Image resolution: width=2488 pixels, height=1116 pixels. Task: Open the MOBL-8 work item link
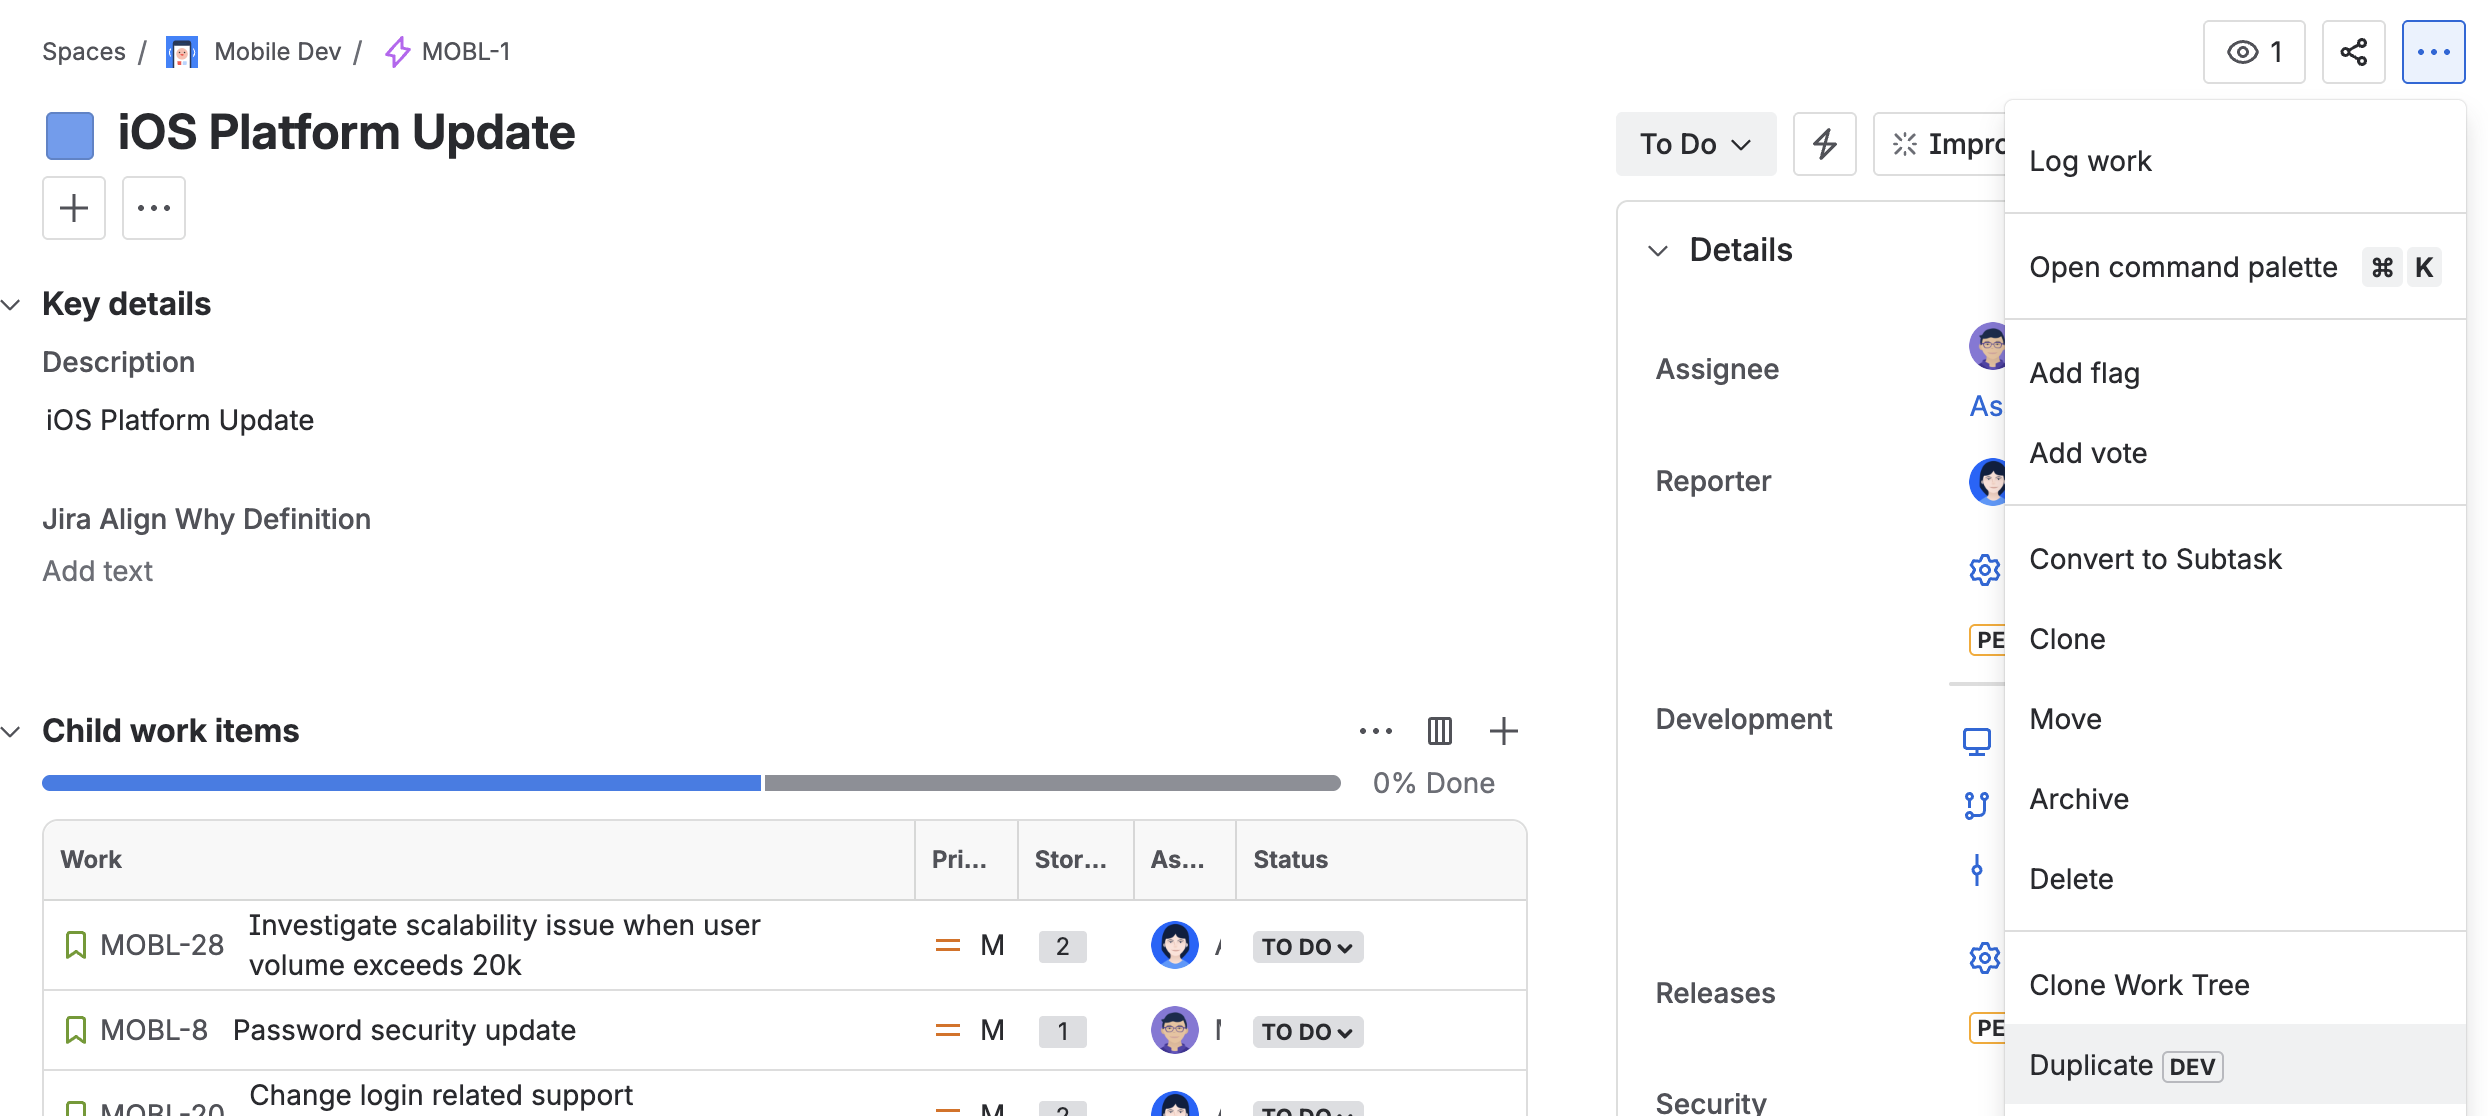pyautogui.click(x=154, y=1030)
